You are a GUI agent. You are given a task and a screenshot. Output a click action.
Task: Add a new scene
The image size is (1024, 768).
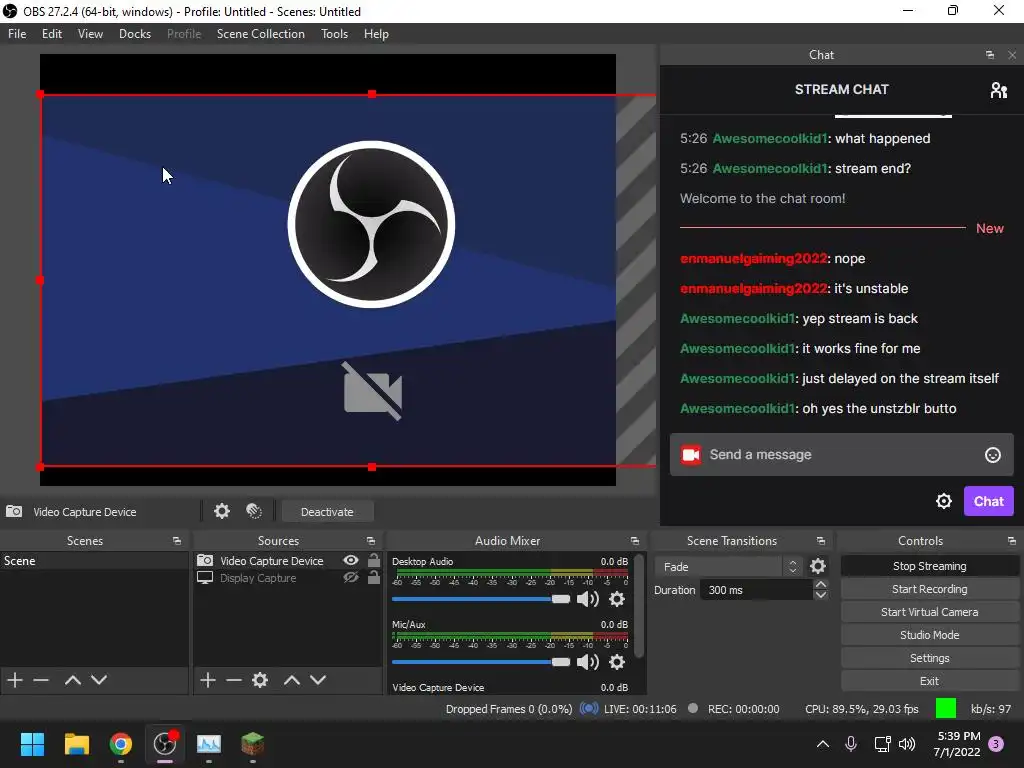click(15, 680)
